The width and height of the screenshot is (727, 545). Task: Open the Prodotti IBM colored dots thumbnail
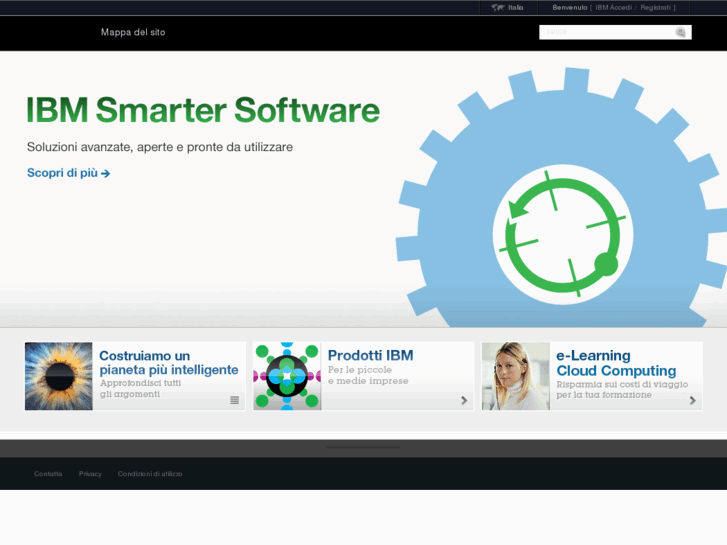287,376
